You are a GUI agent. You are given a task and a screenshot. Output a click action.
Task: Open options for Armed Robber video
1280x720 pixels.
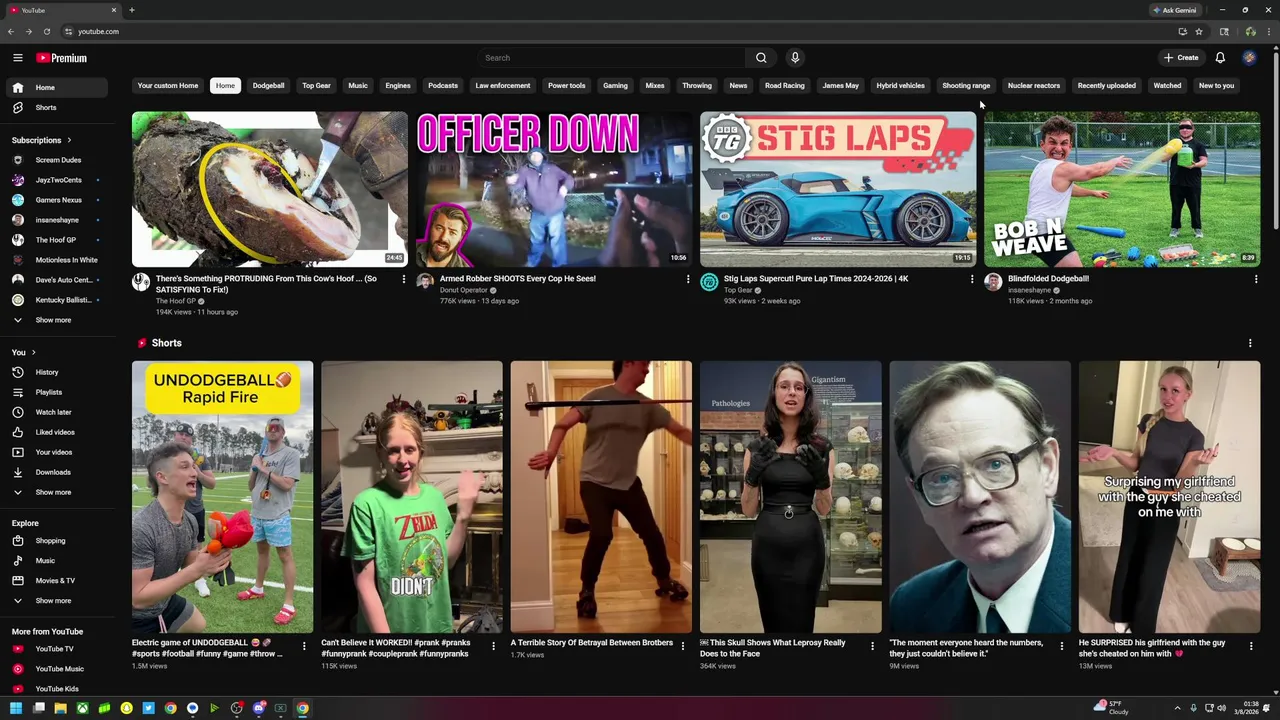[688, 279]
